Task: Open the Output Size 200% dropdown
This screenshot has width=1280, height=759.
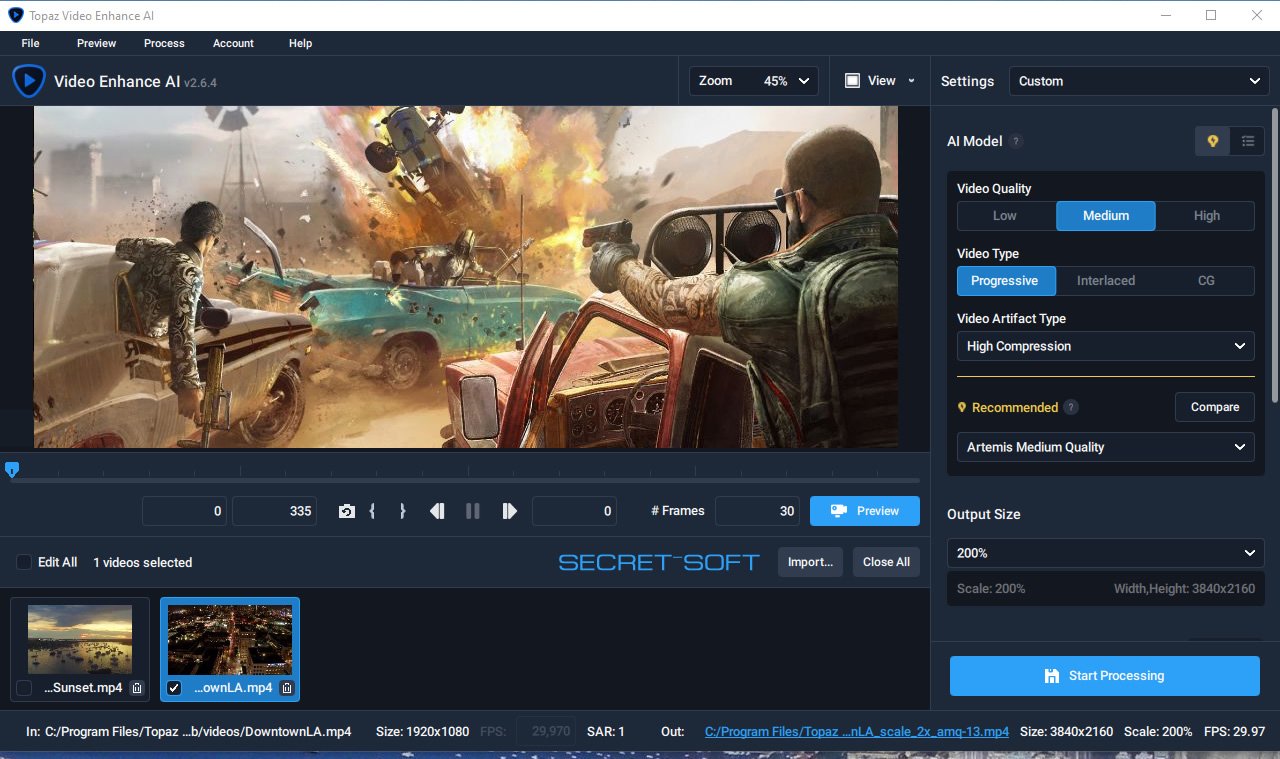Action: click(x=1105, y=553)
